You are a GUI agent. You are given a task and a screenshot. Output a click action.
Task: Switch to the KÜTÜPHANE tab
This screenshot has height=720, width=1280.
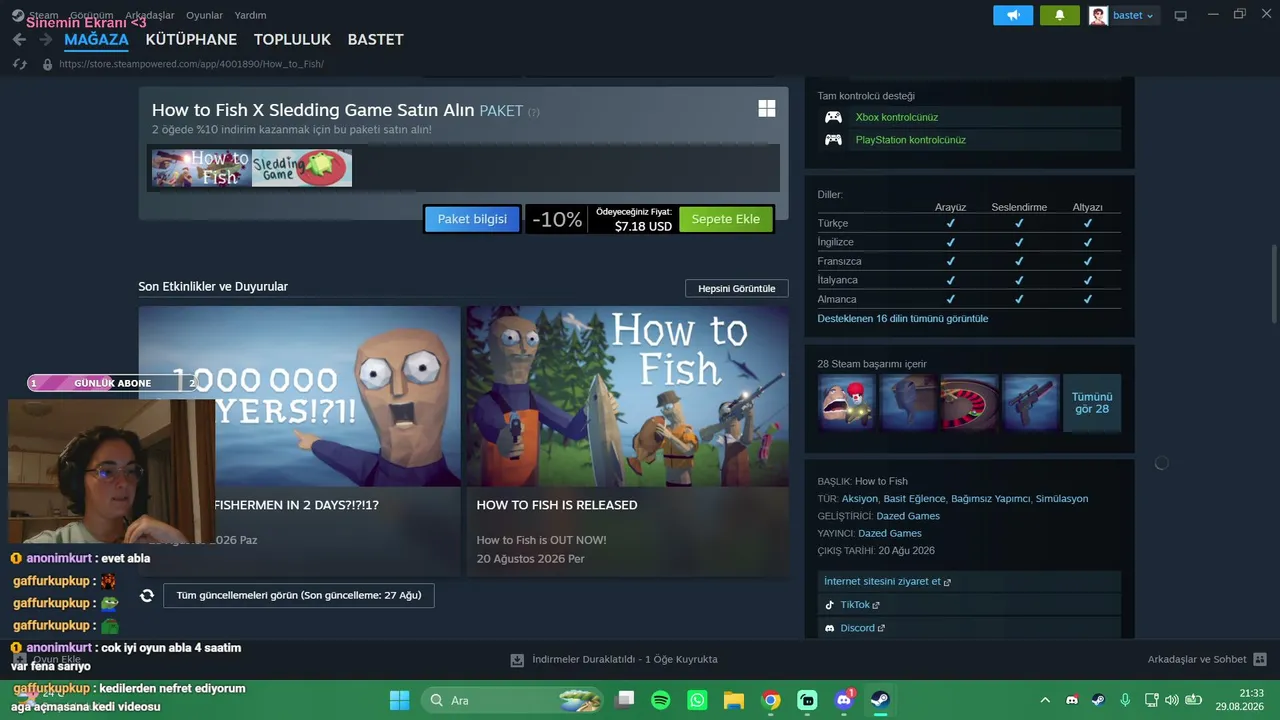[191, 40]
